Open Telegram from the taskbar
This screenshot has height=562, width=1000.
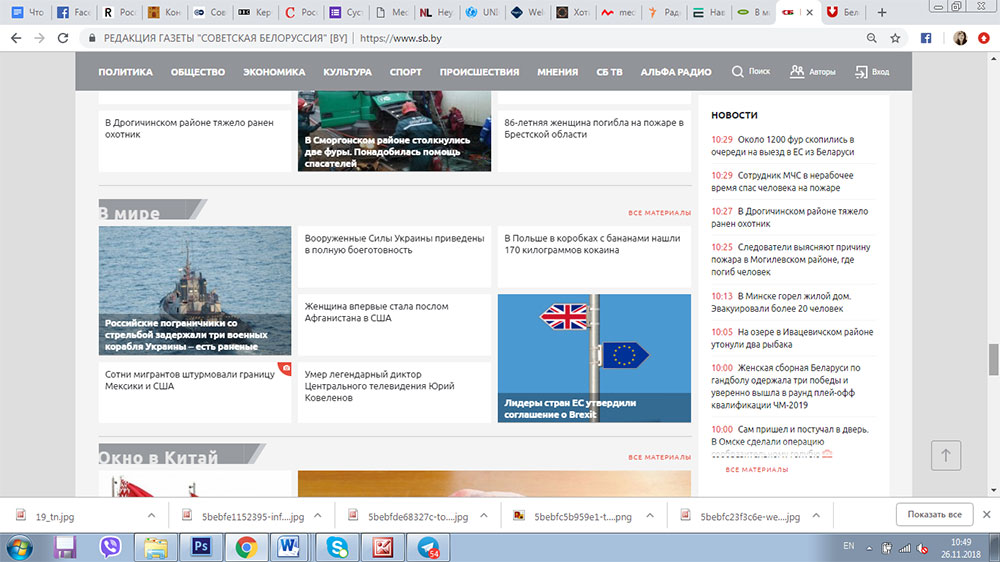click(429, 547)
